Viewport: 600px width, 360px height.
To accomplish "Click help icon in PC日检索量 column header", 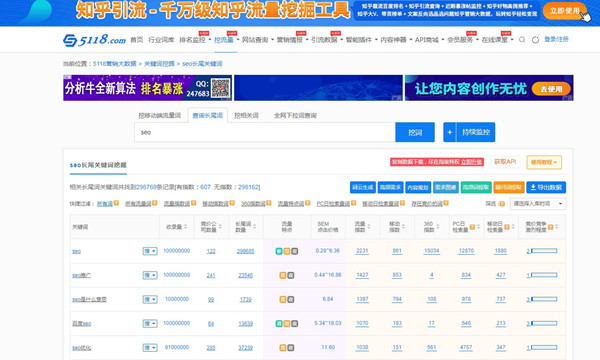I will click(x=472, y=227).
